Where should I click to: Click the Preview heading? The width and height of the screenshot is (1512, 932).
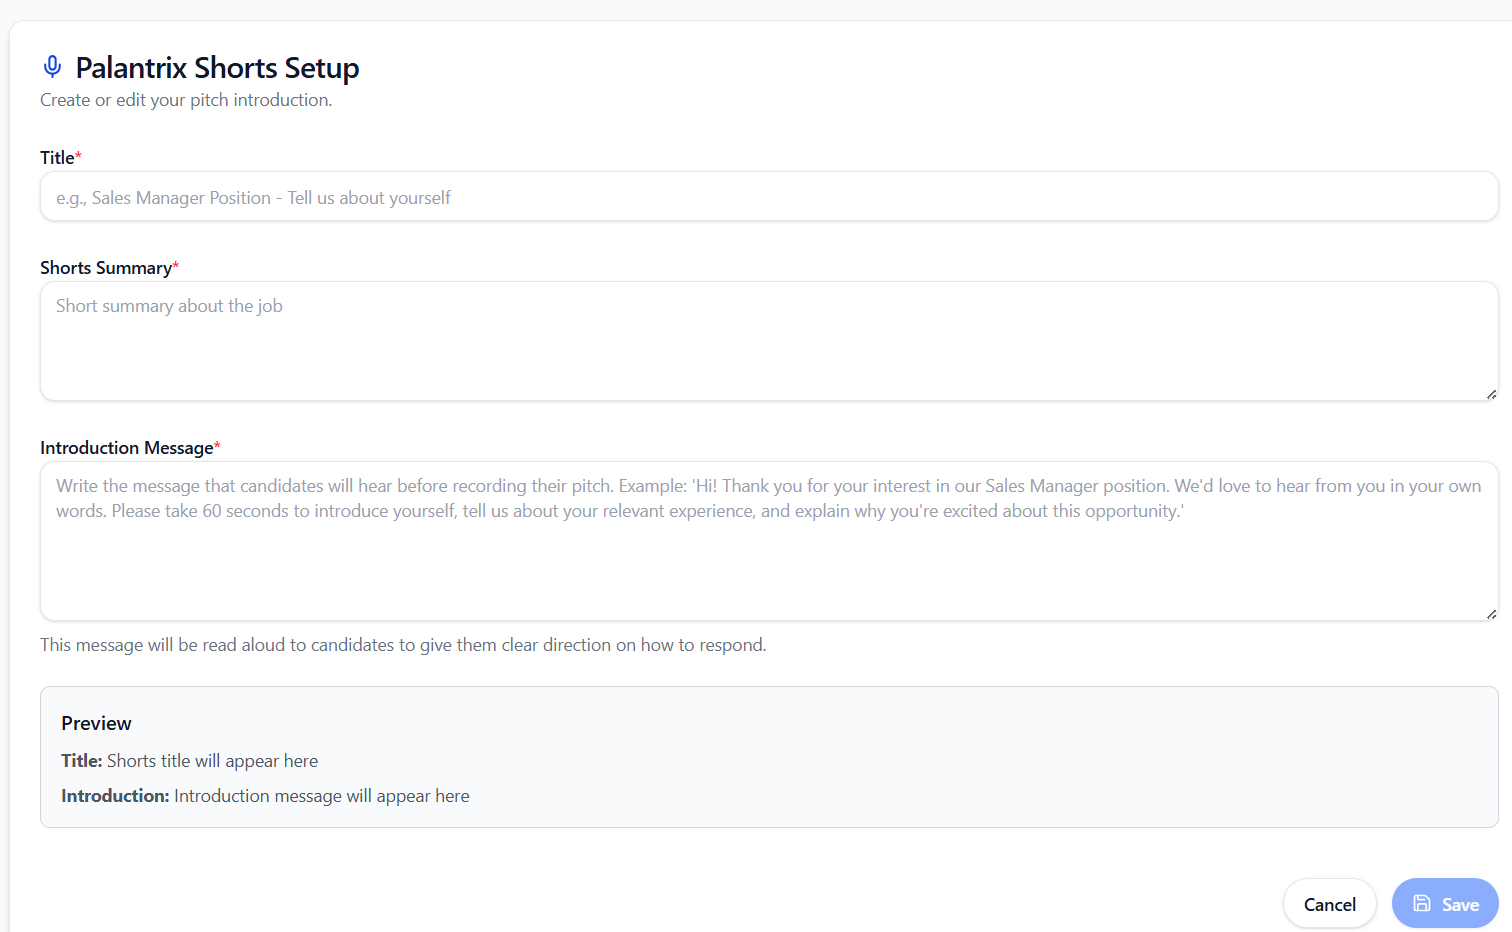[x=96, y=723]
